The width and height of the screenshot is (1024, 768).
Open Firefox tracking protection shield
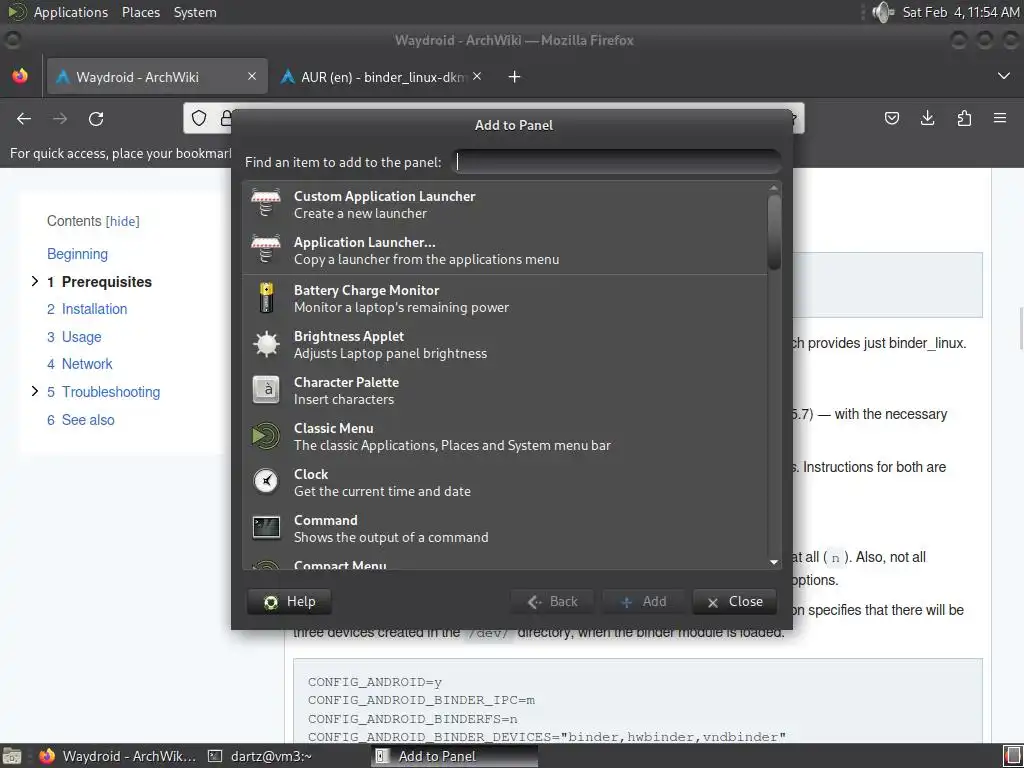click(x=199, y=118)
